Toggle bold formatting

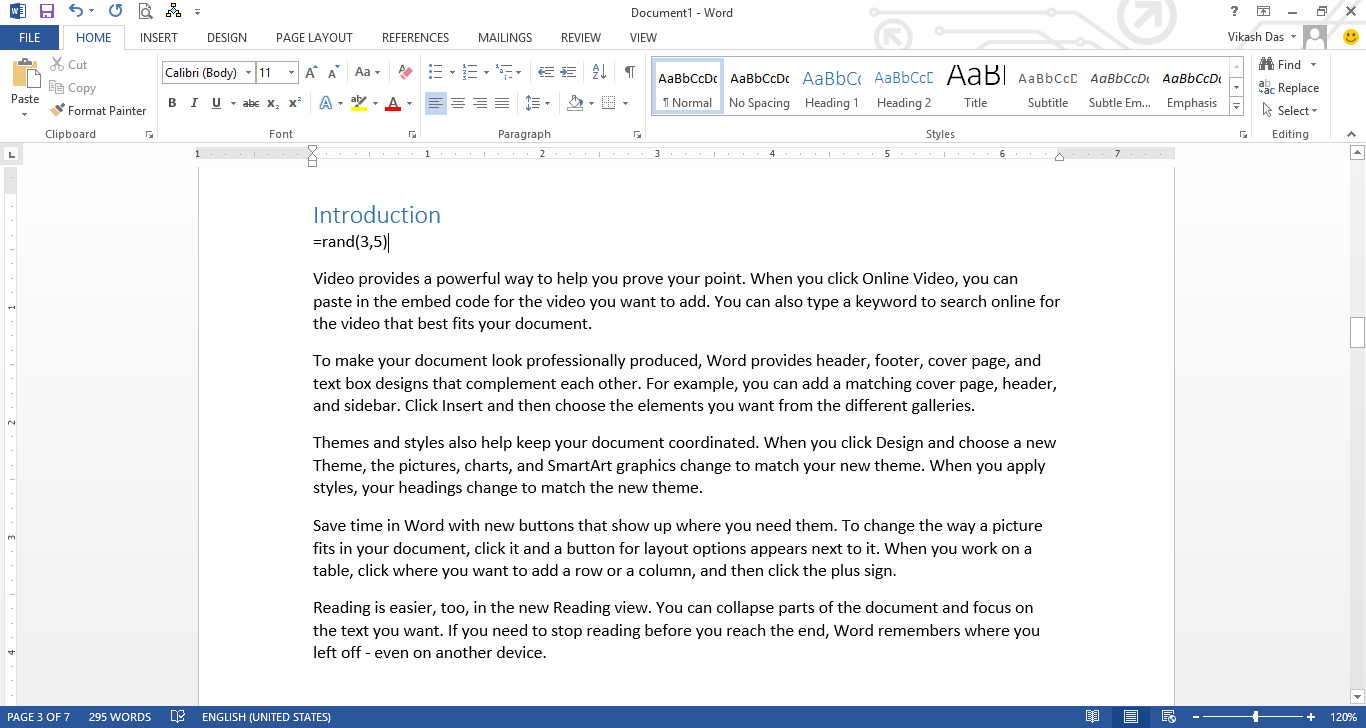tap(172, 103)
